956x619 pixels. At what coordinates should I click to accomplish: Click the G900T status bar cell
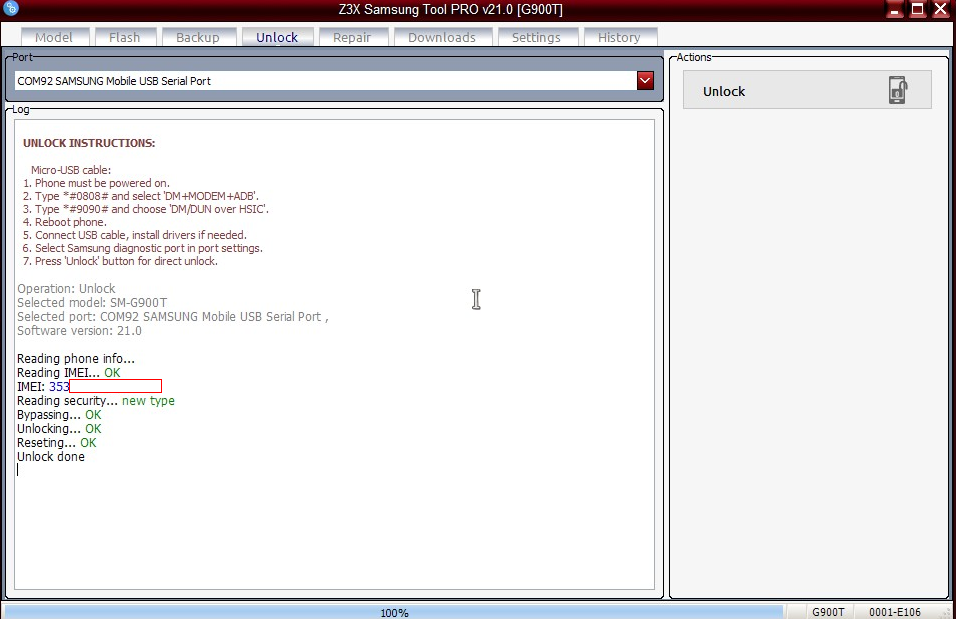click(828, 611)
